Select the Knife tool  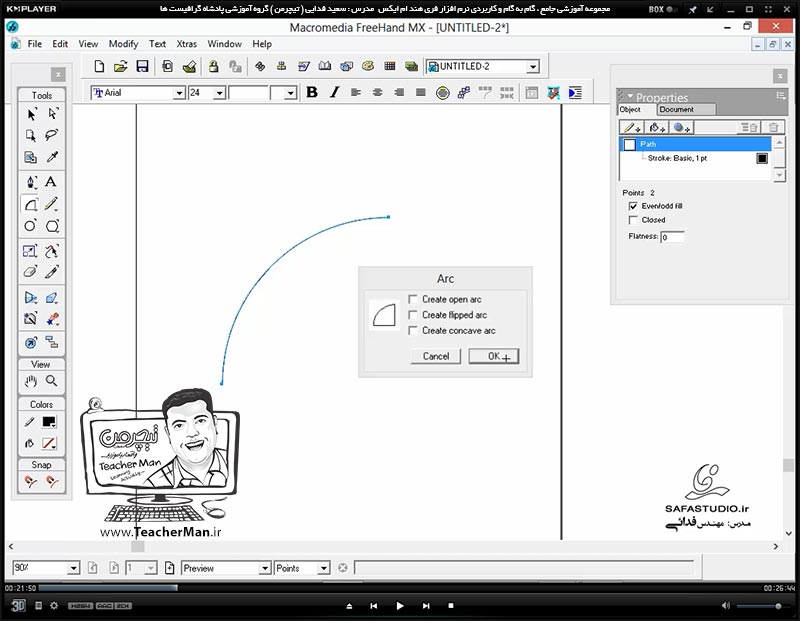pos(52,271)
